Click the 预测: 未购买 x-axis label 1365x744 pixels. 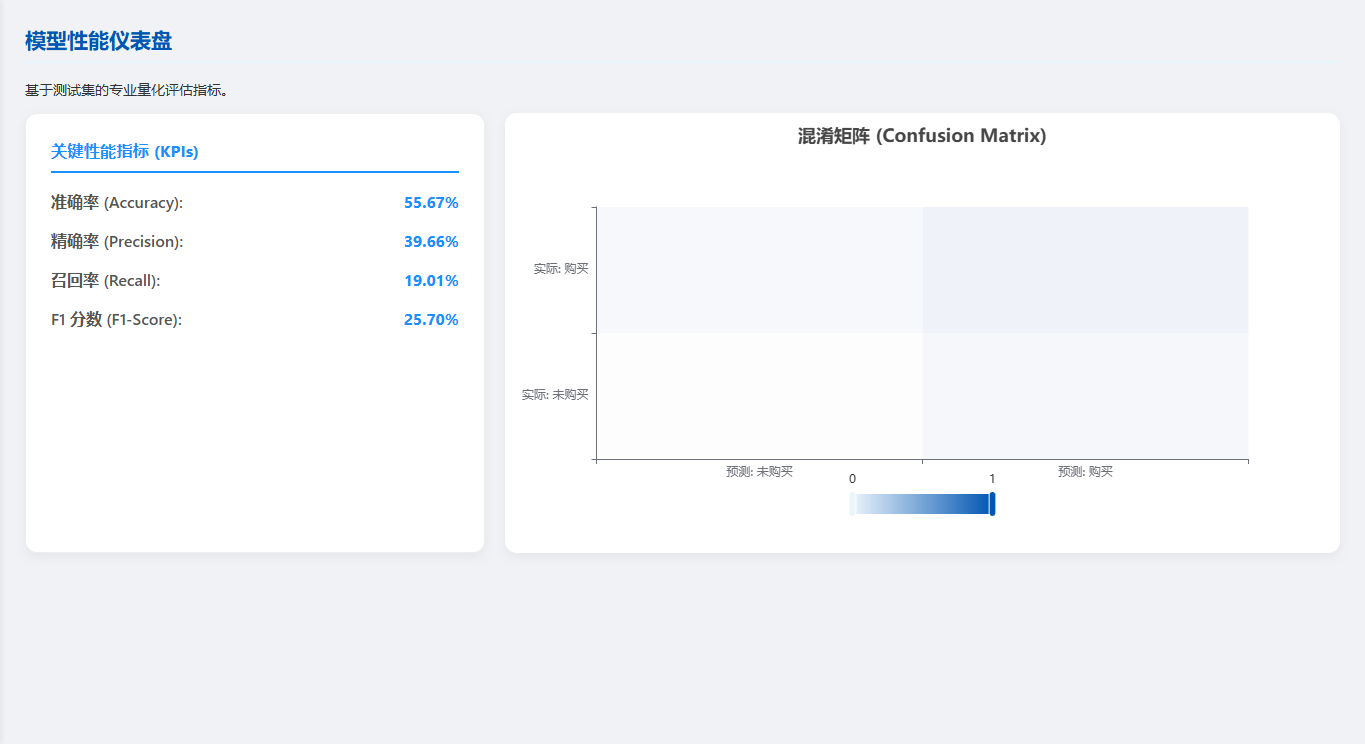759,472
